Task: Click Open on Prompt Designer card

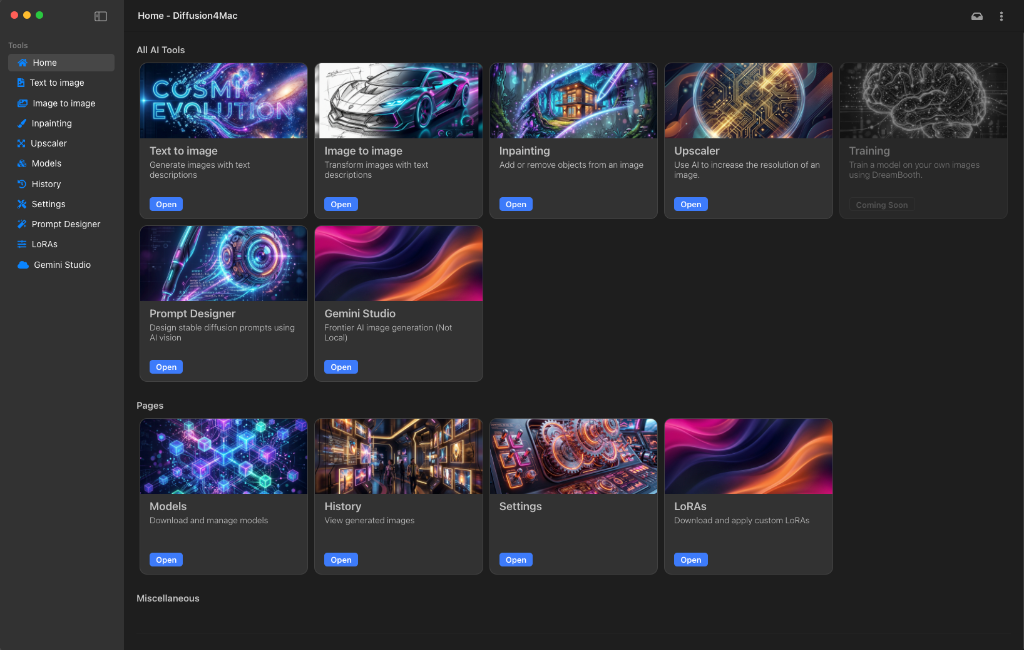Action: [166, 367]
